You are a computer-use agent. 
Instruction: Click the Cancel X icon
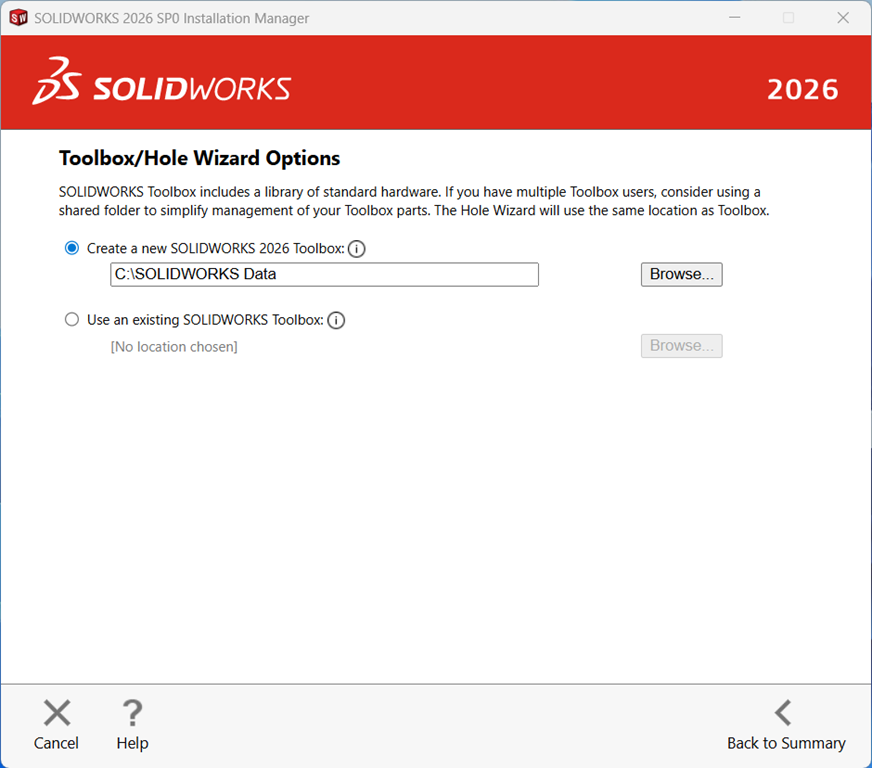(57, 713)
